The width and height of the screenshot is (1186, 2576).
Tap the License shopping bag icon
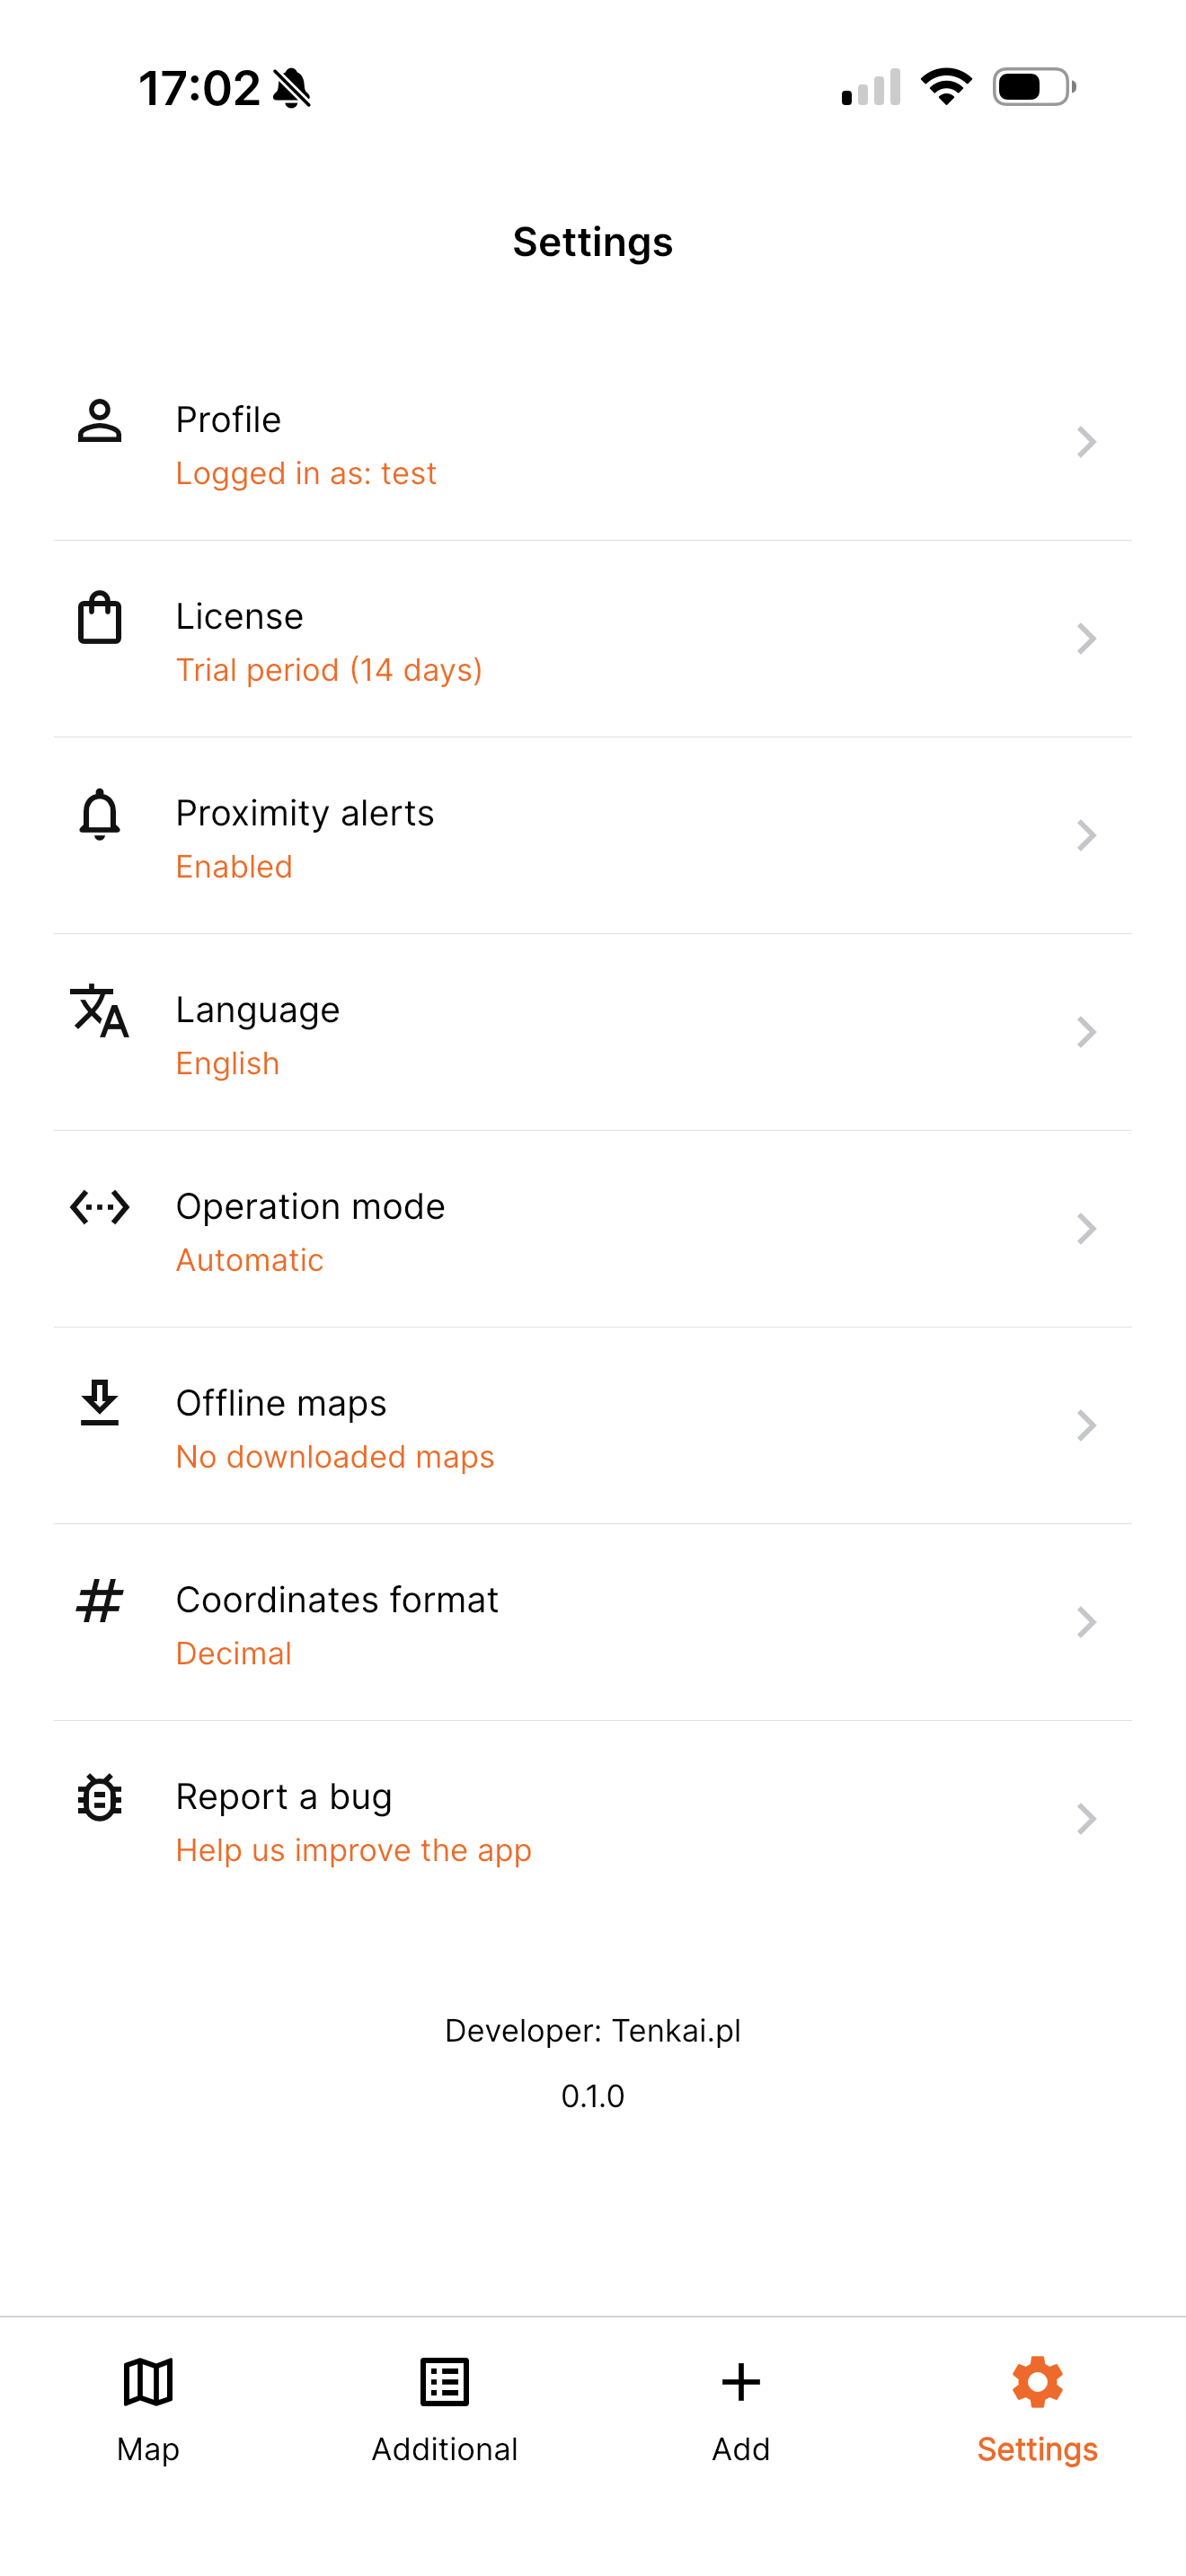pyautogui.click(x=100, y=617)
